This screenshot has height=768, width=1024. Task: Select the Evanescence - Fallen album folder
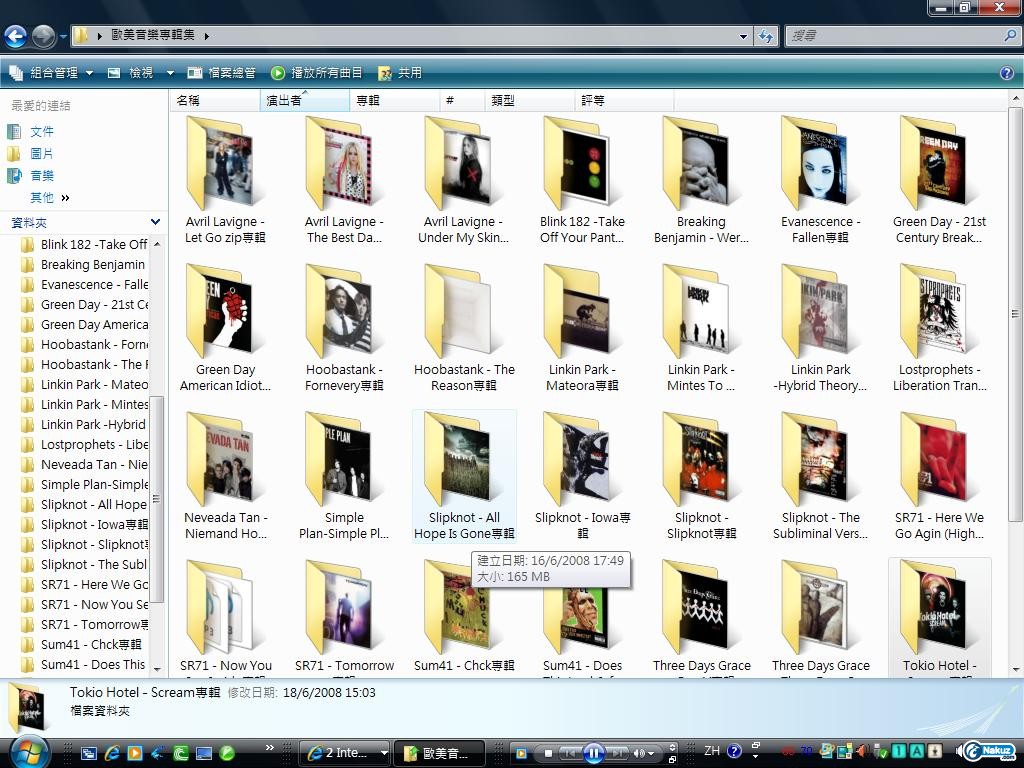819,180
